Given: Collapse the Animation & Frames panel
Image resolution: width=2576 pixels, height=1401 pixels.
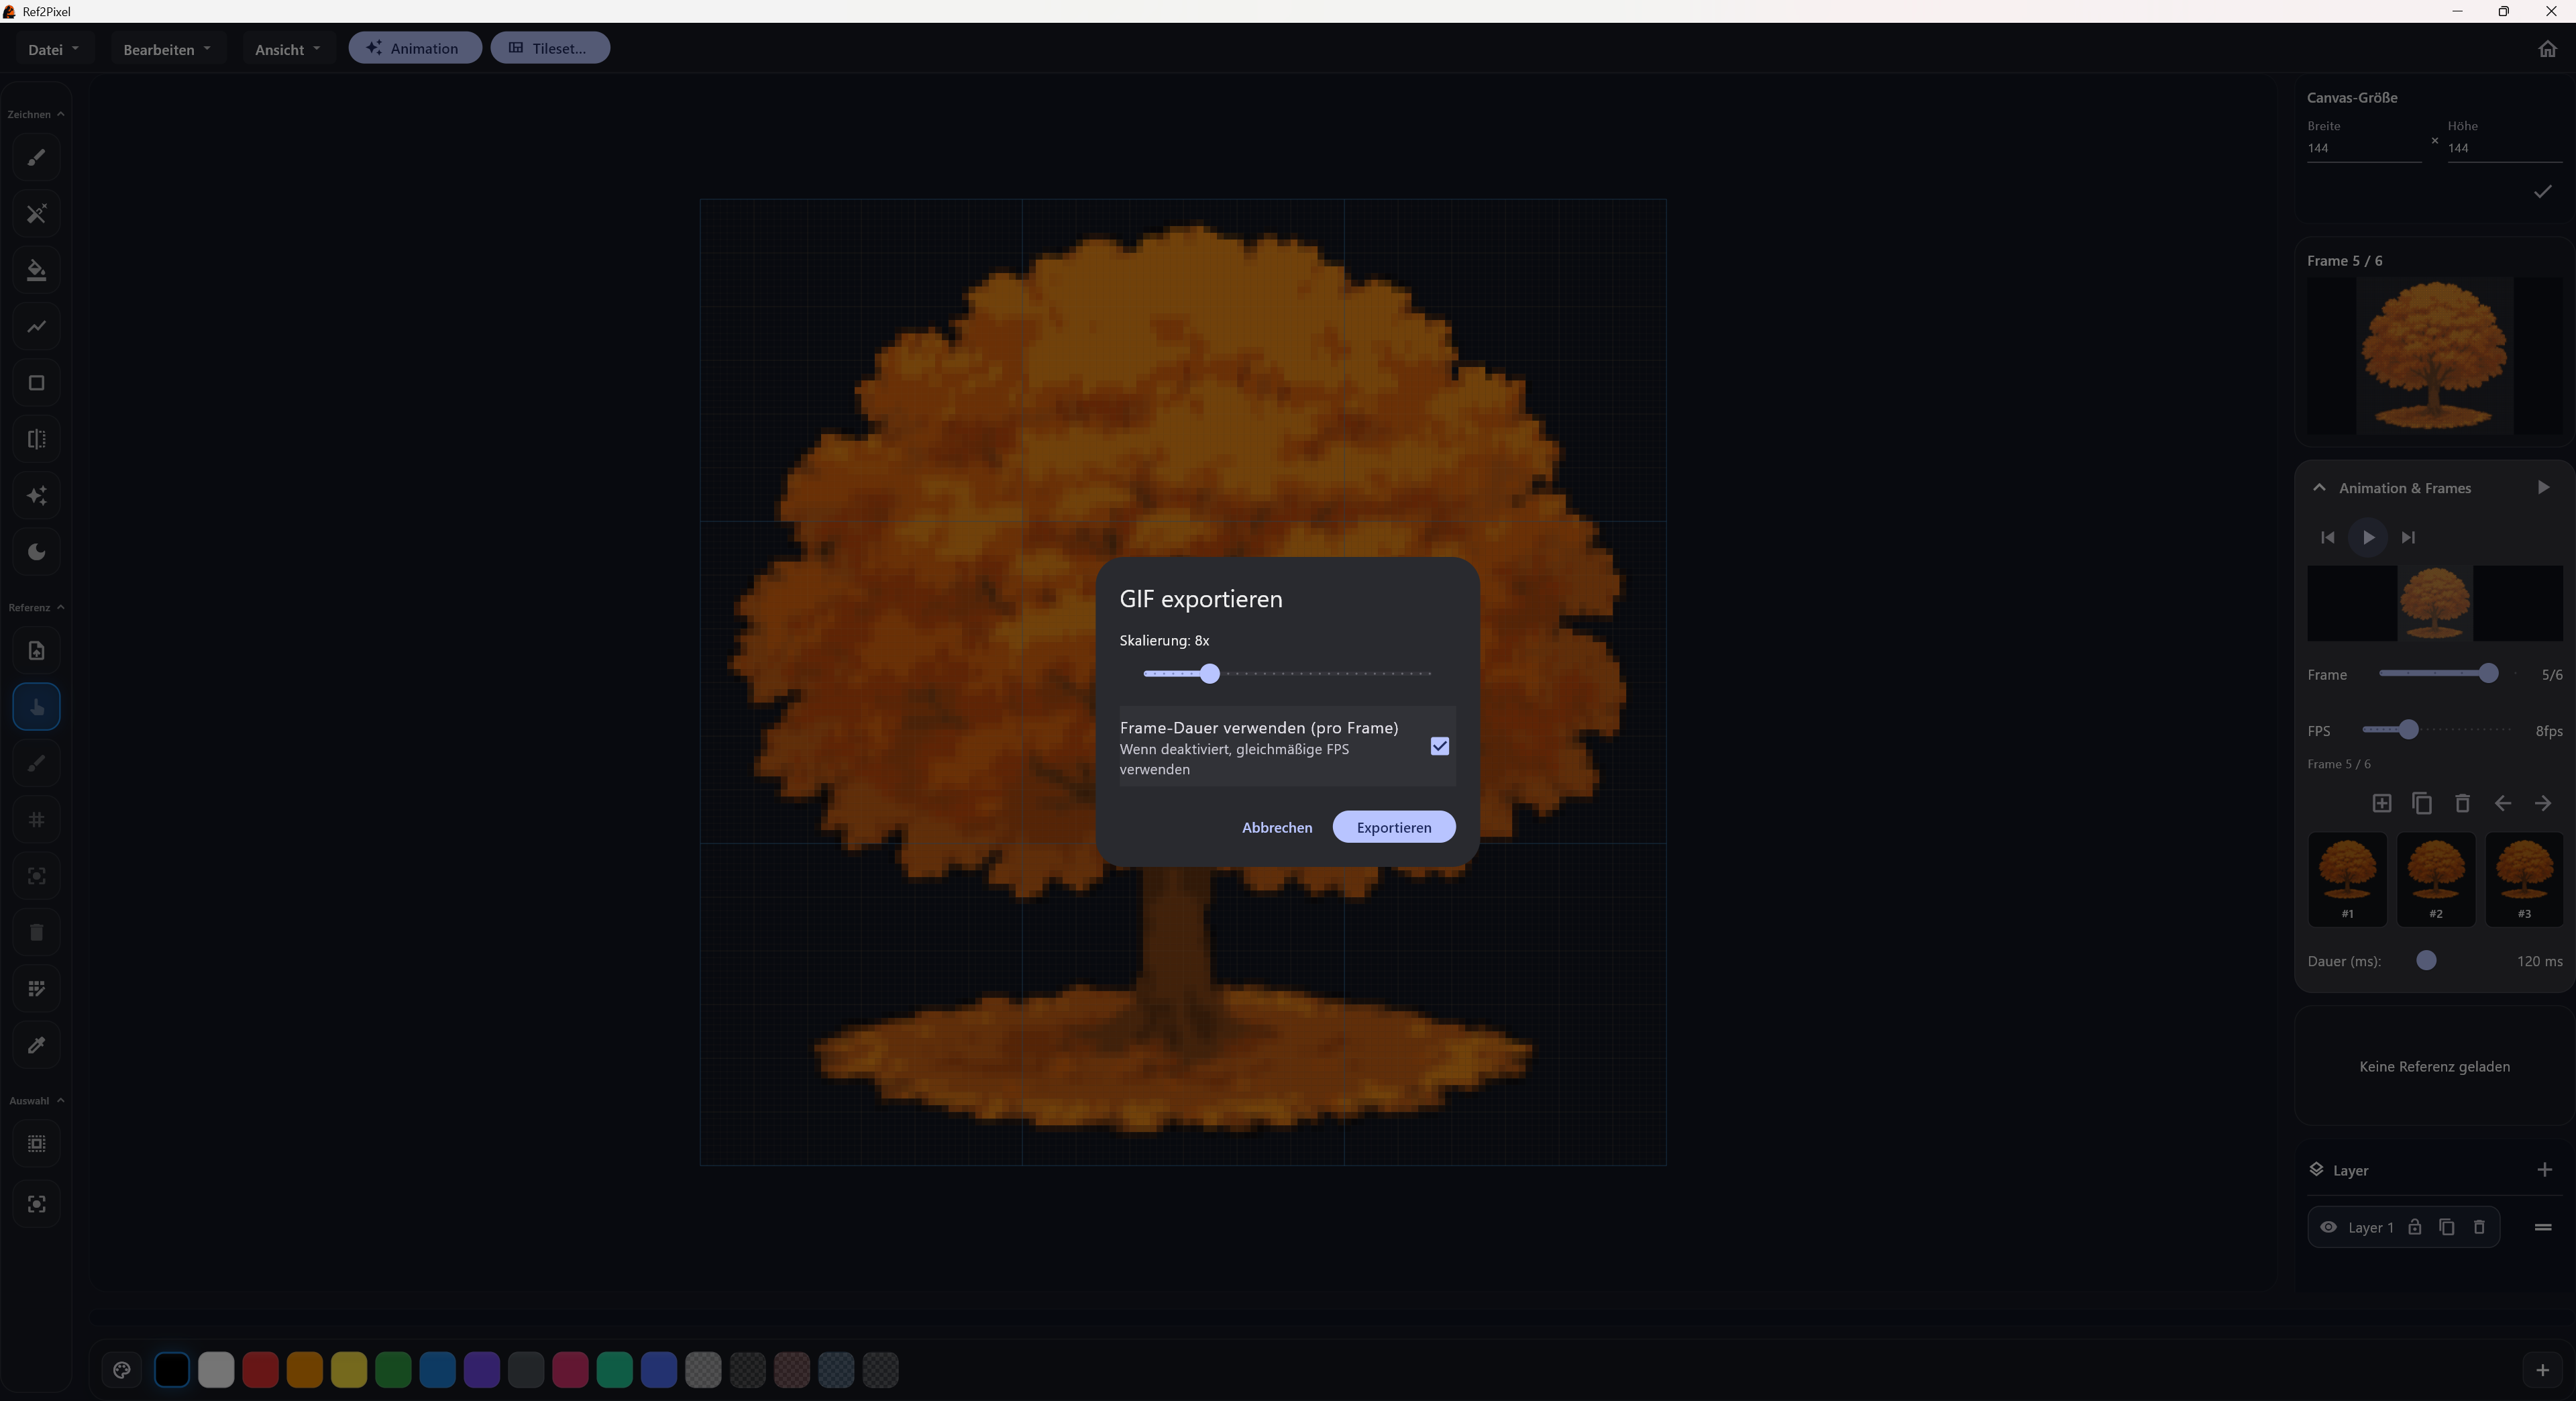Looking at the screenshot, I should [x=2319, y=488].
